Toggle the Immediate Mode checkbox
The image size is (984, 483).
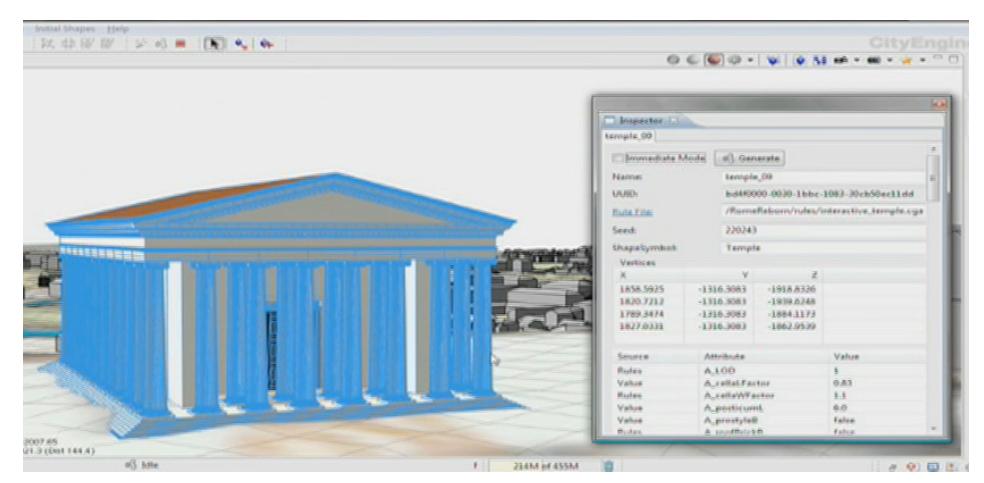[x=618, y=158]
